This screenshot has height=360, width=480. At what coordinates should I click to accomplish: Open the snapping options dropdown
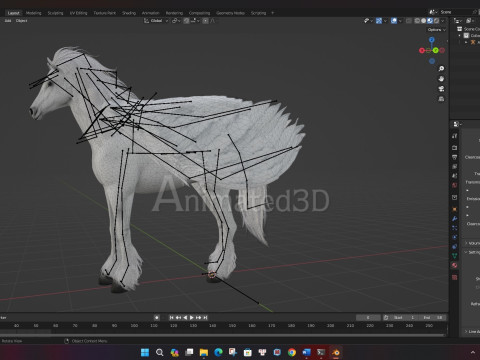195,21
